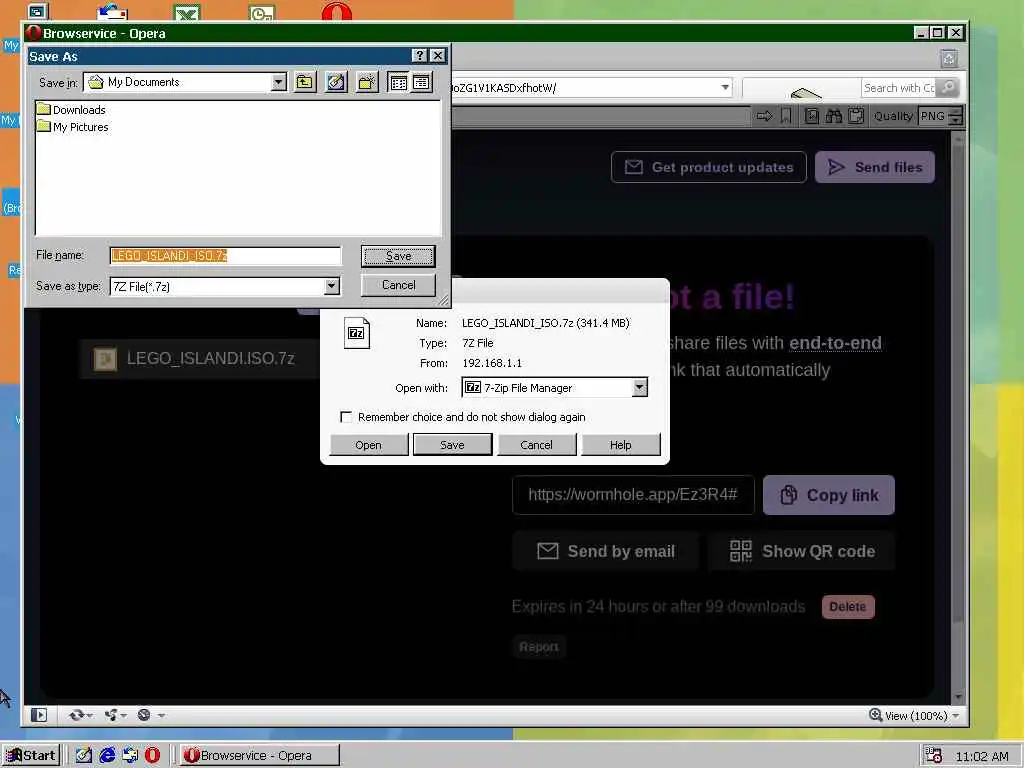1024x768 pixels.
Task: Click the wormhole.app link field
Action: [633, 495]
